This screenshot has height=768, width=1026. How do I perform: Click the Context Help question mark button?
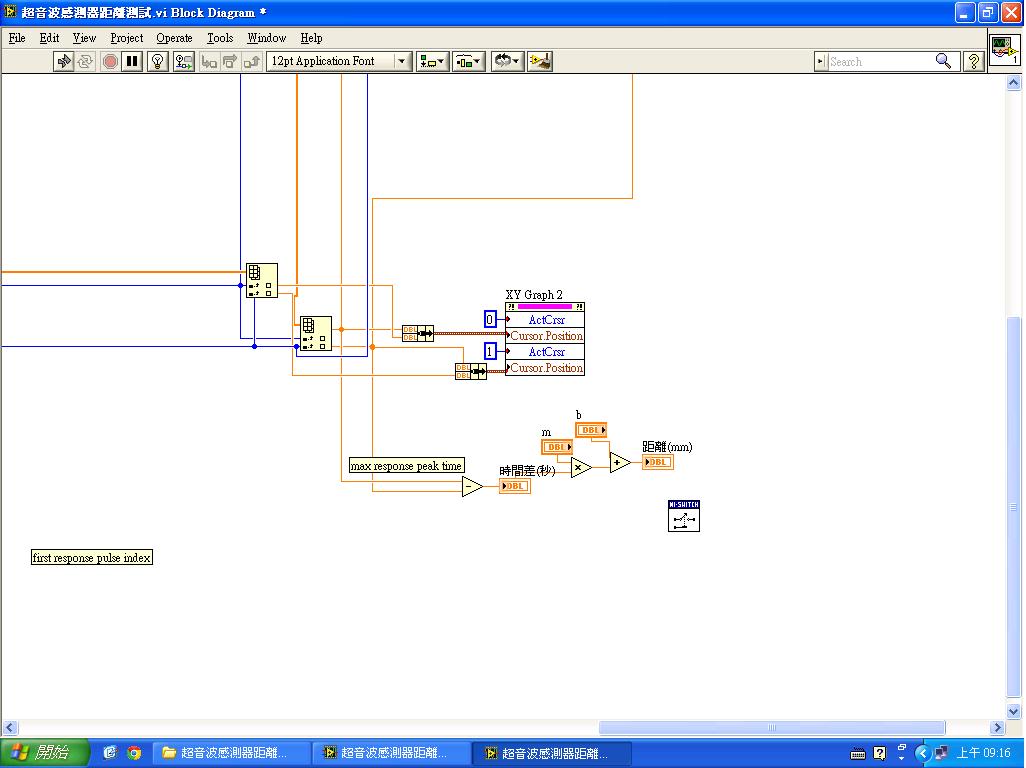974,61
